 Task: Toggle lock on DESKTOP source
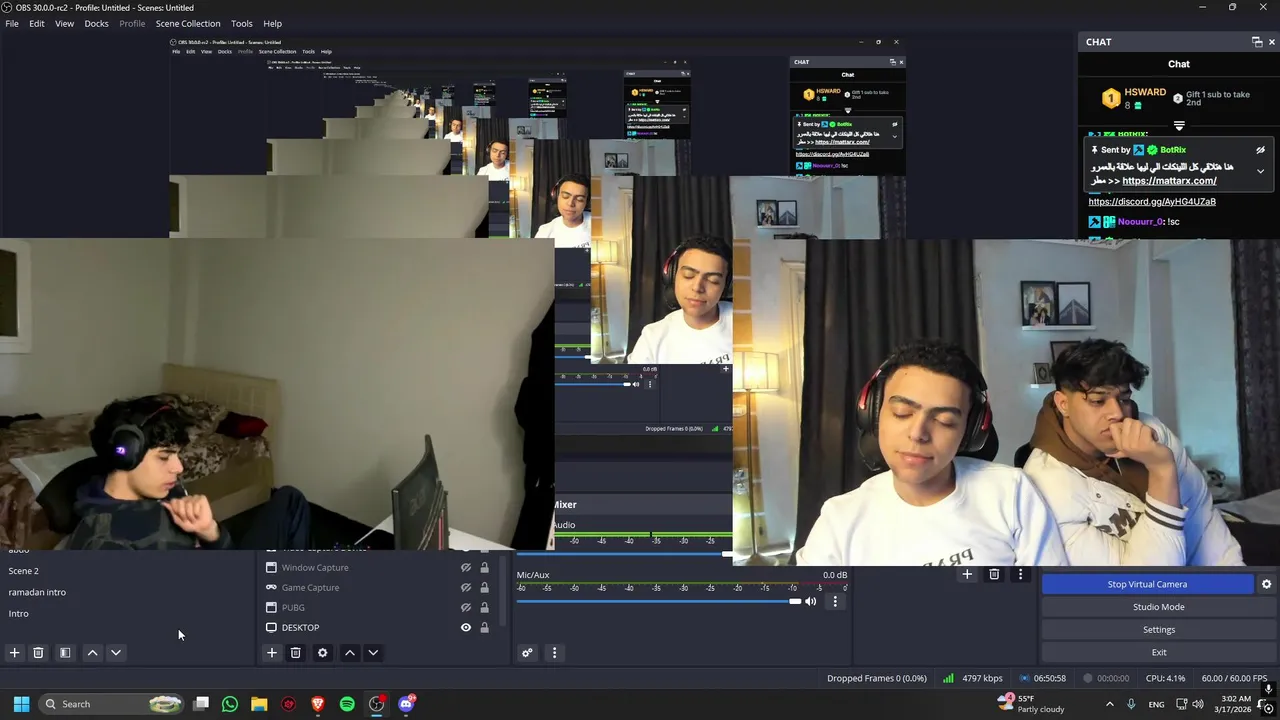tap(484, 627)
